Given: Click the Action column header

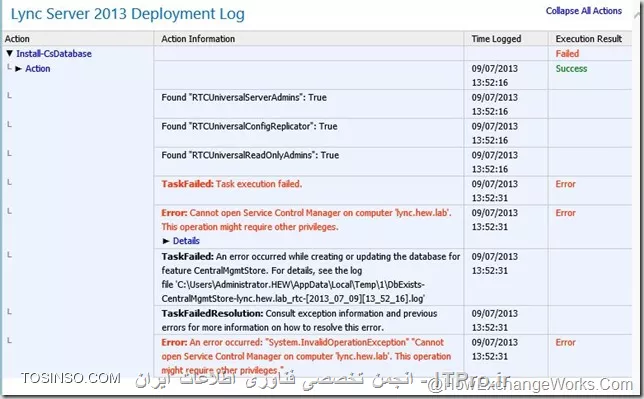Looking at the screenshot, I should click(17, 39).
